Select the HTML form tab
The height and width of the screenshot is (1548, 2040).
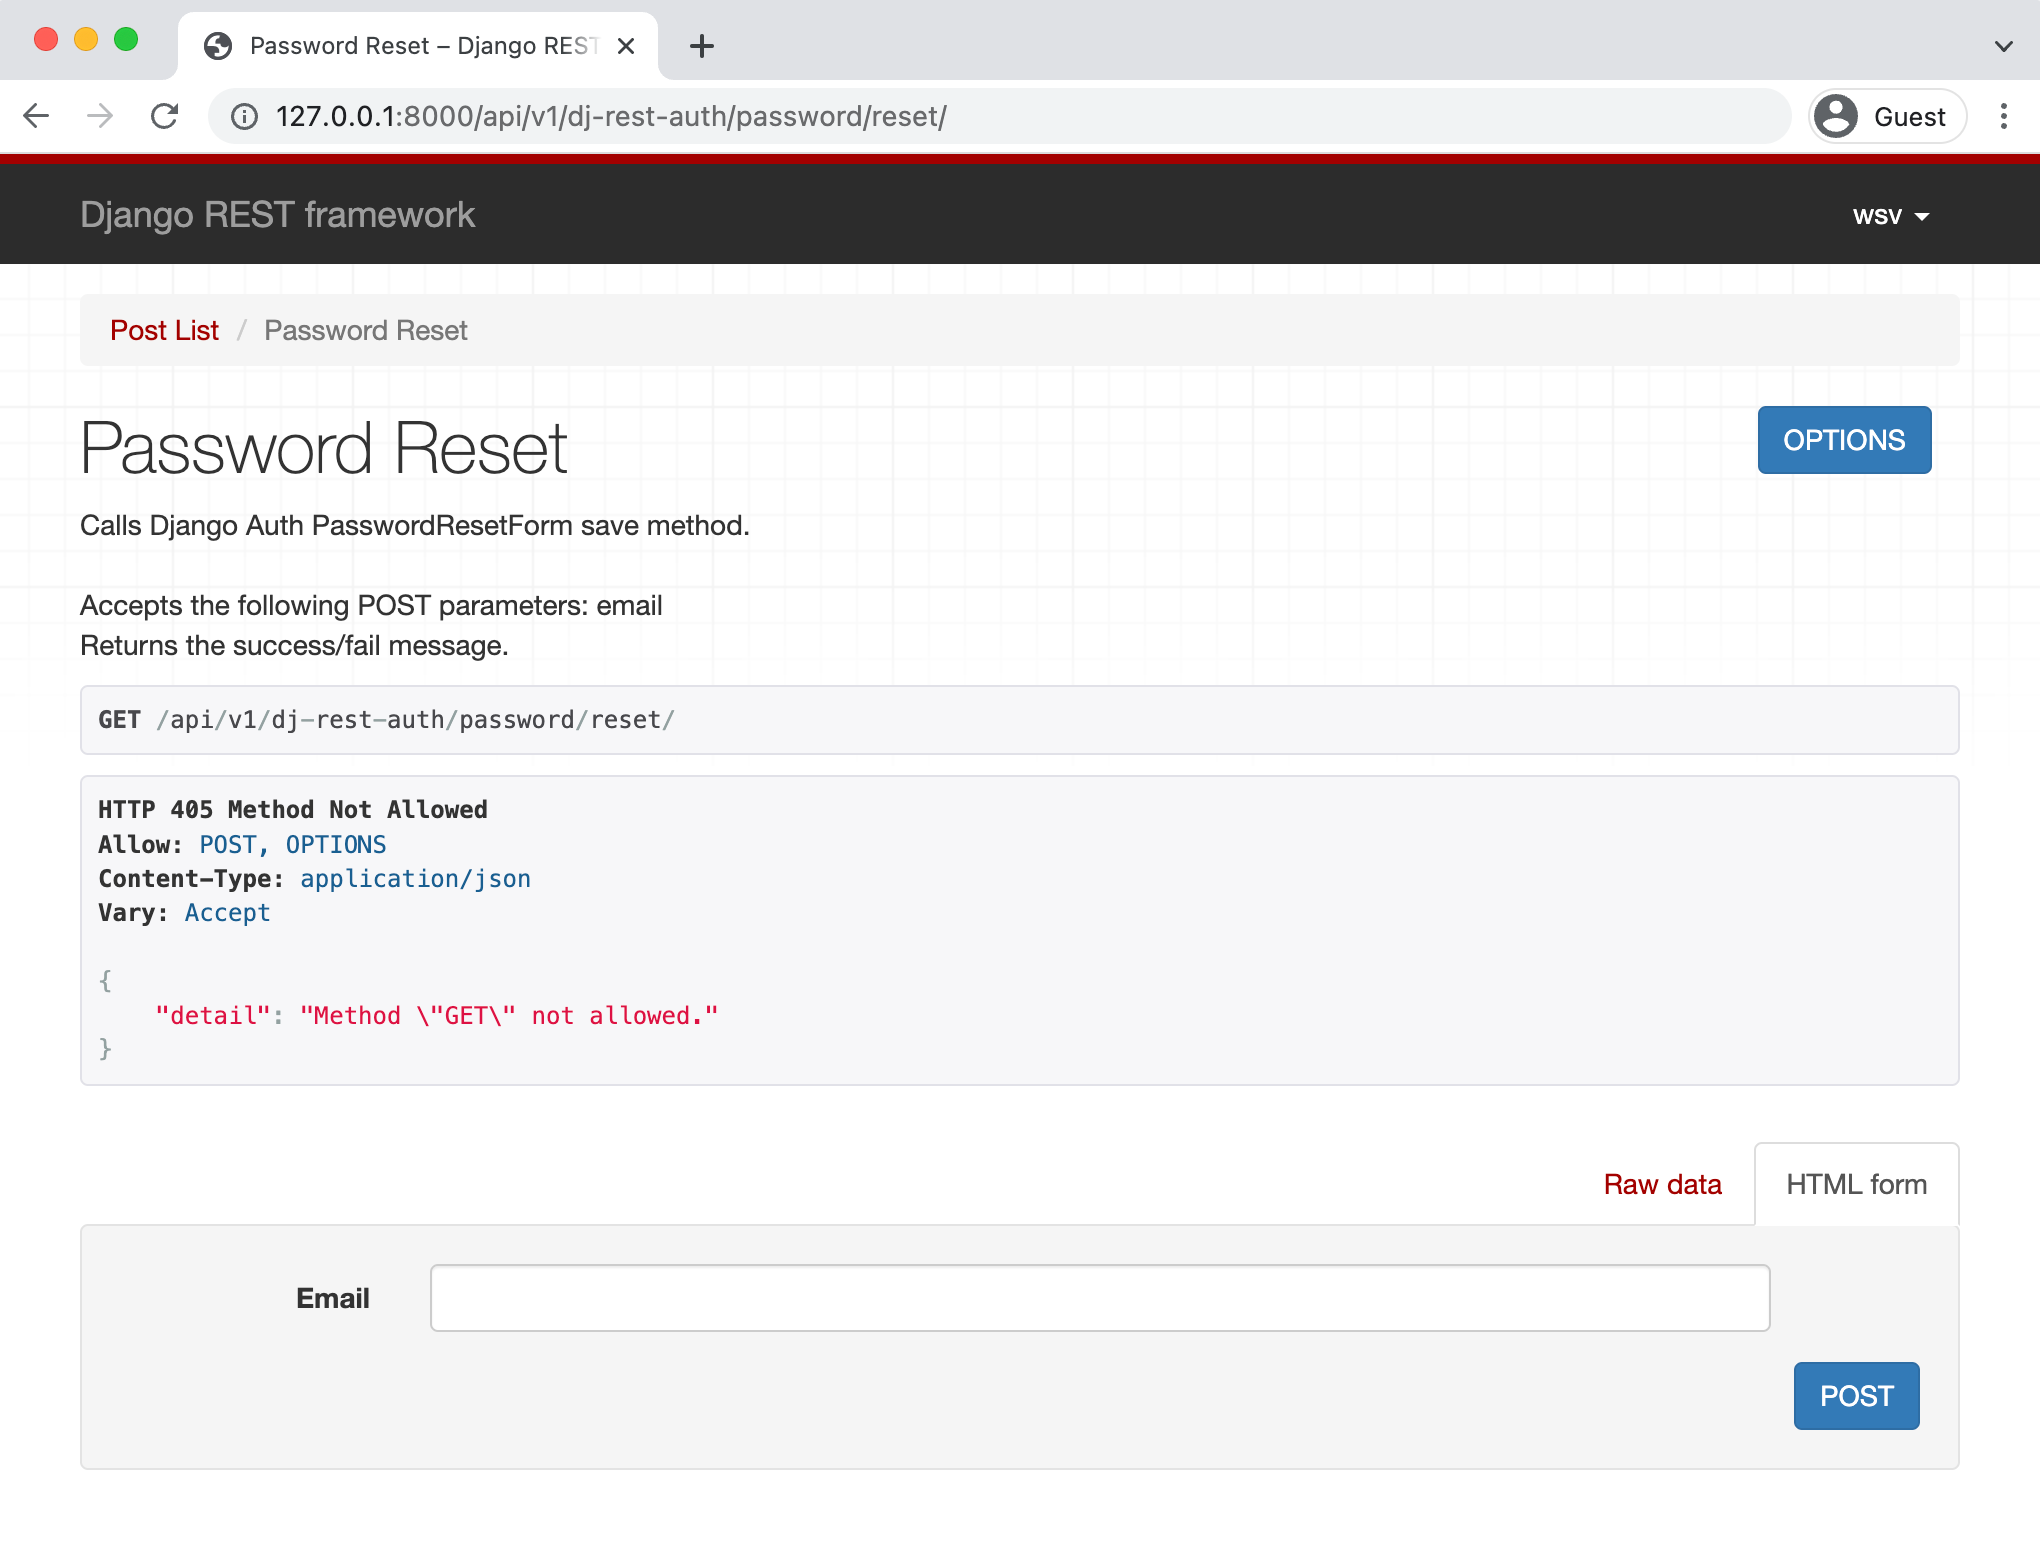pyautogui.click(x=1856, y=1184)
